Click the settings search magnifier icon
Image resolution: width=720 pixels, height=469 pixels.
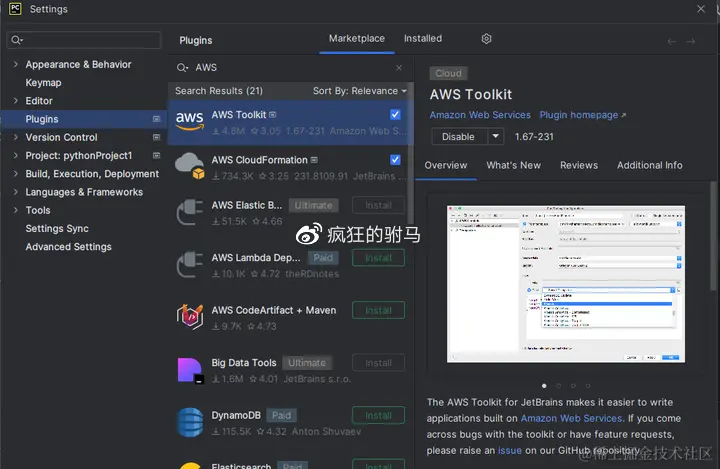tap(17, 40)
